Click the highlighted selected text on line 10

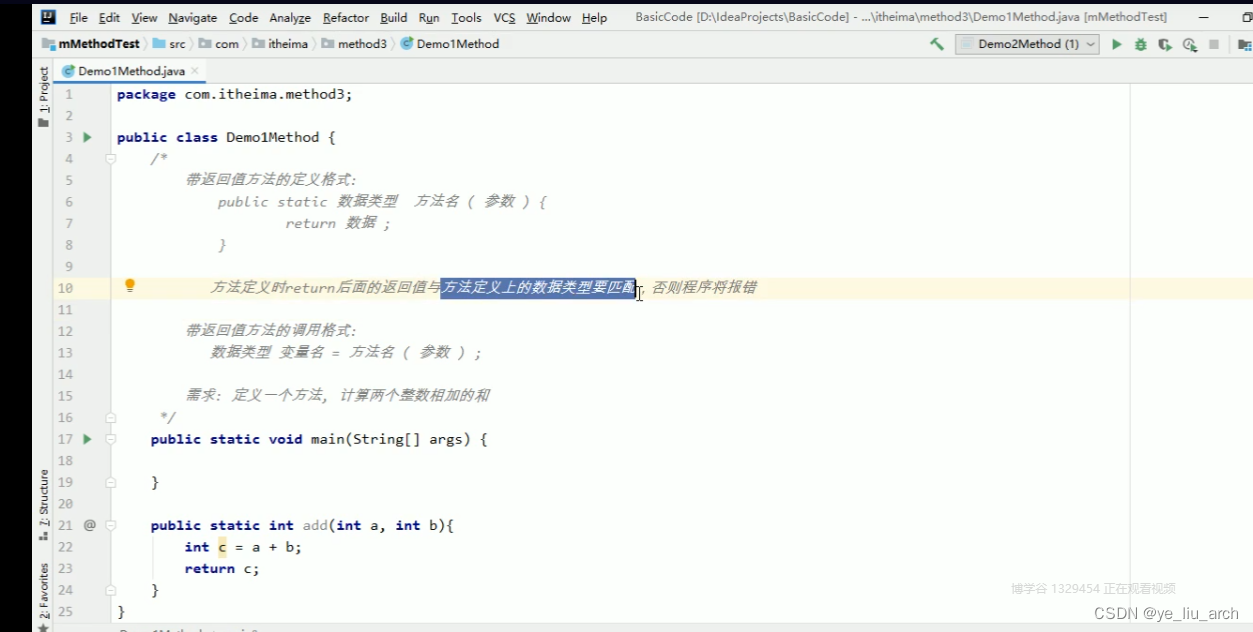(x=538, y=288)
